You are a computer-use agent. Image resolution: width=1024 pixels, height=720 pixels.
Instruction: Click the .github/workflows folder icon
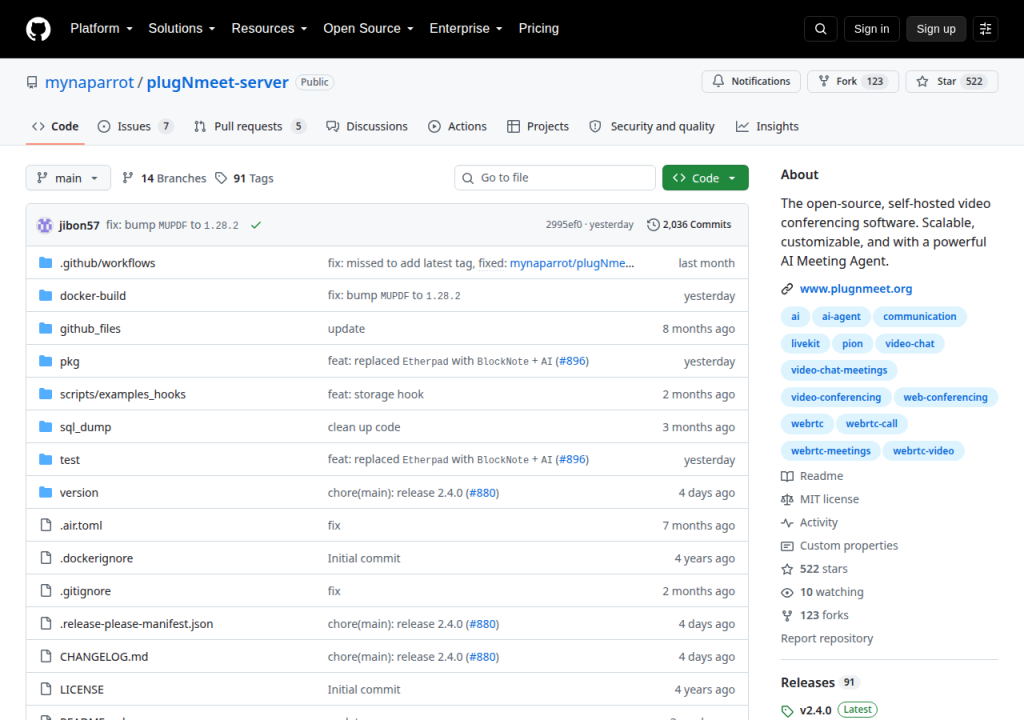(x=45, y=263)
